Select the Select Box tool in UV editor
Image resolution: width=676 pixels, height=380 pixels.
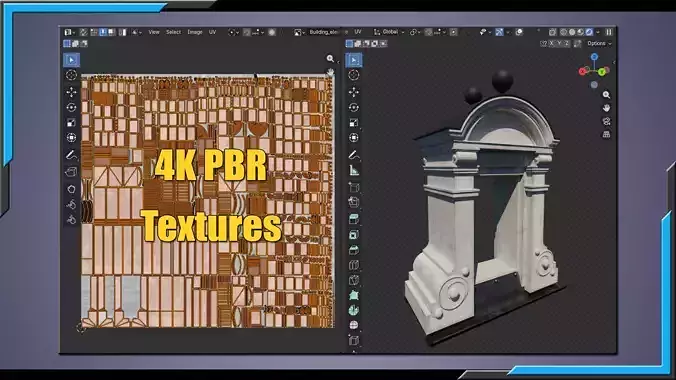coord(71,60)
